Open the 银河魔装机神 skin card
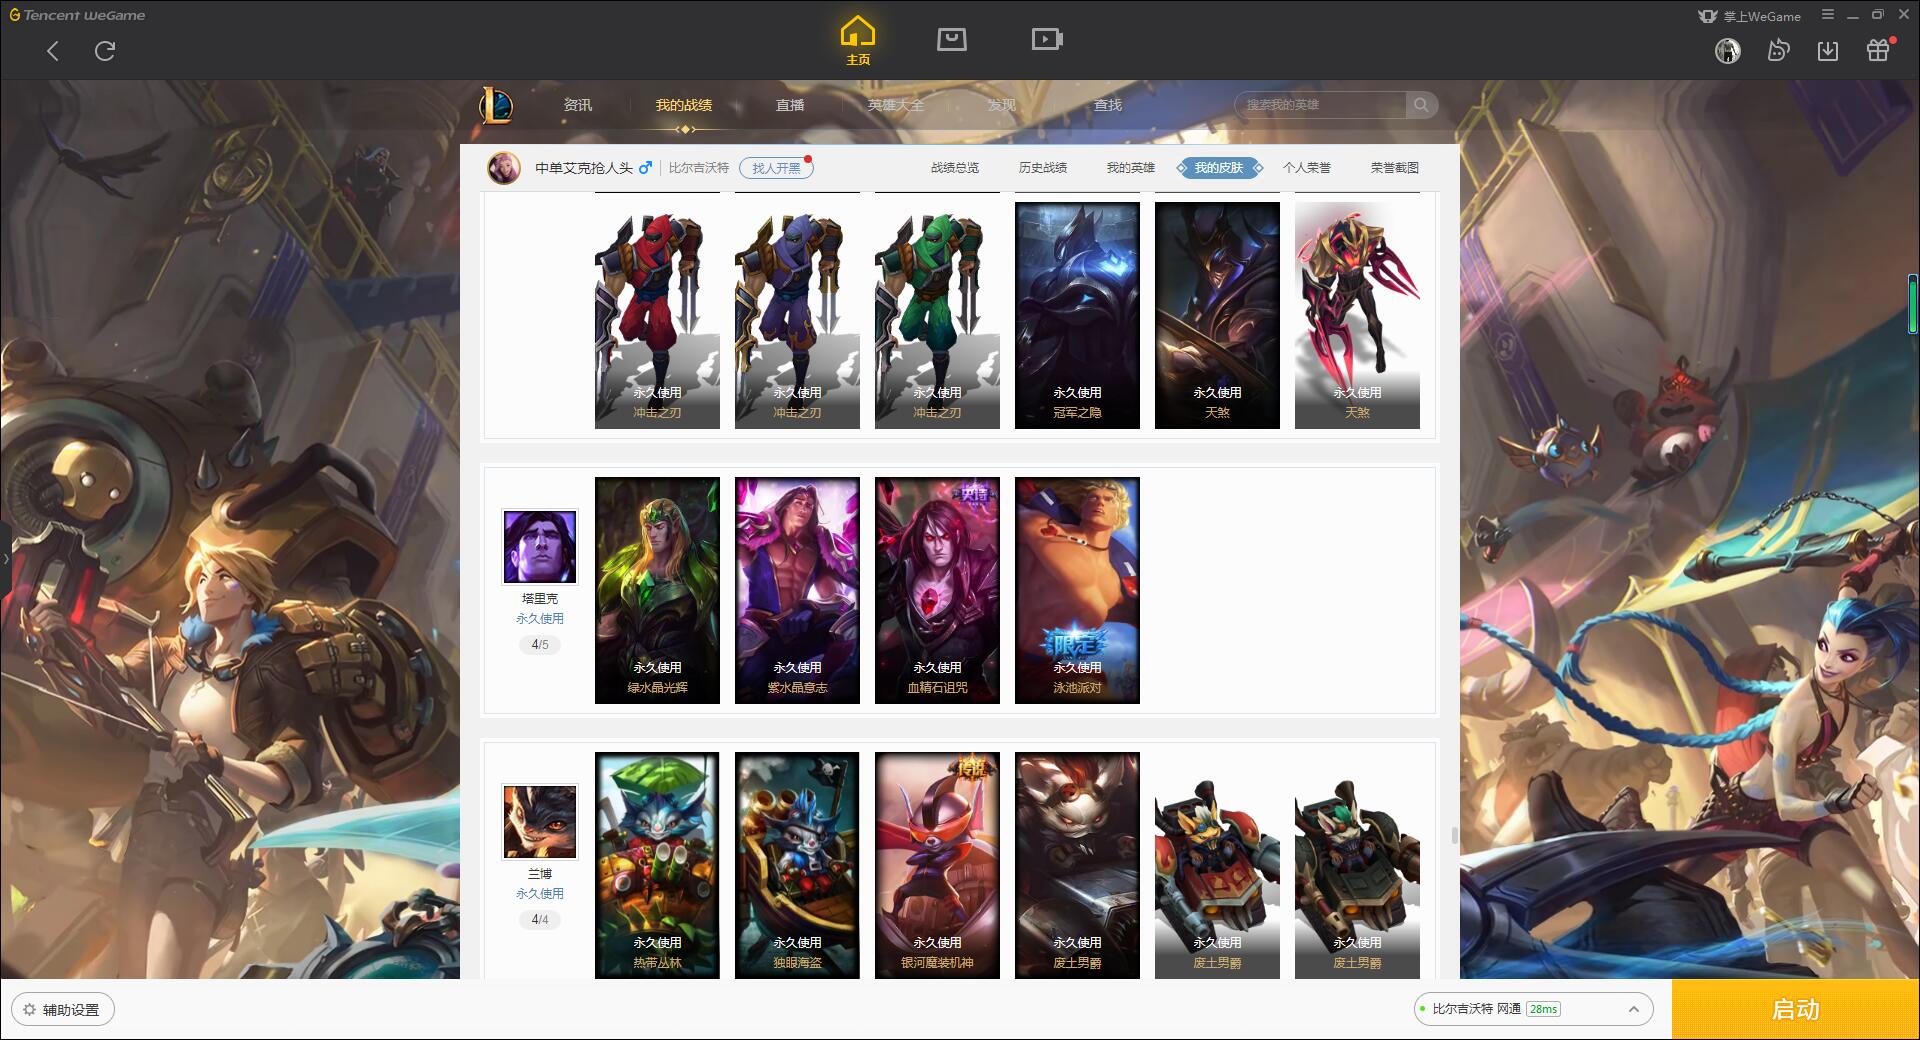Viewport: 1920px width, 1040px height. pos(937,865)
